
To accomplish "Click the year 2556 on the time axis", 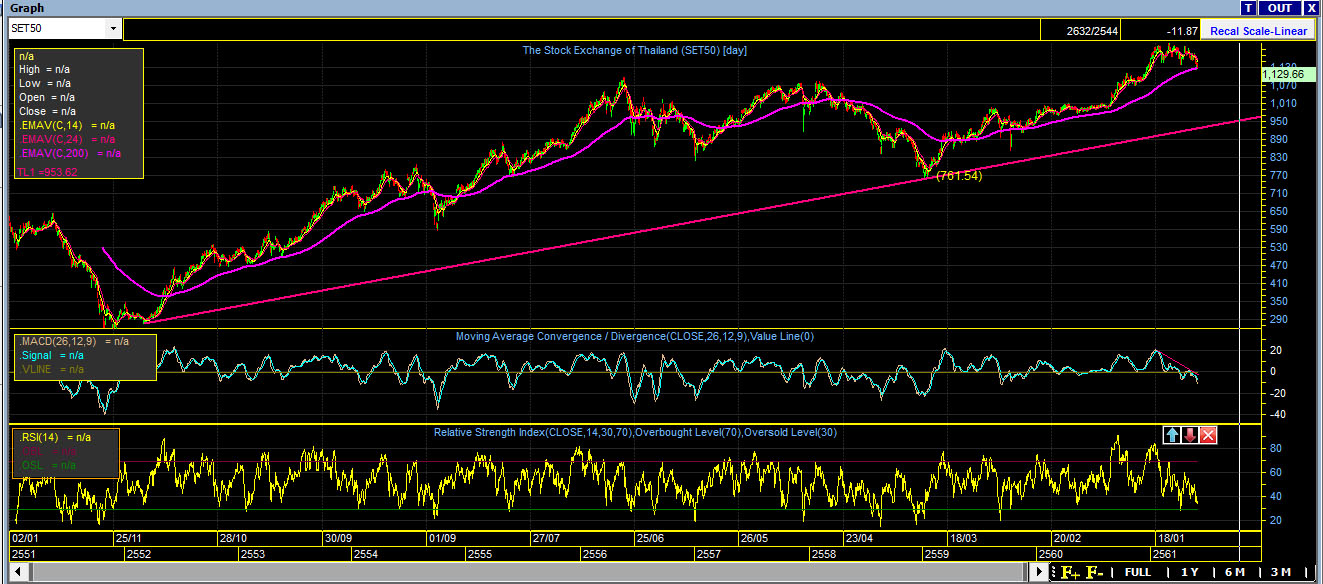I will click(594, 554).
